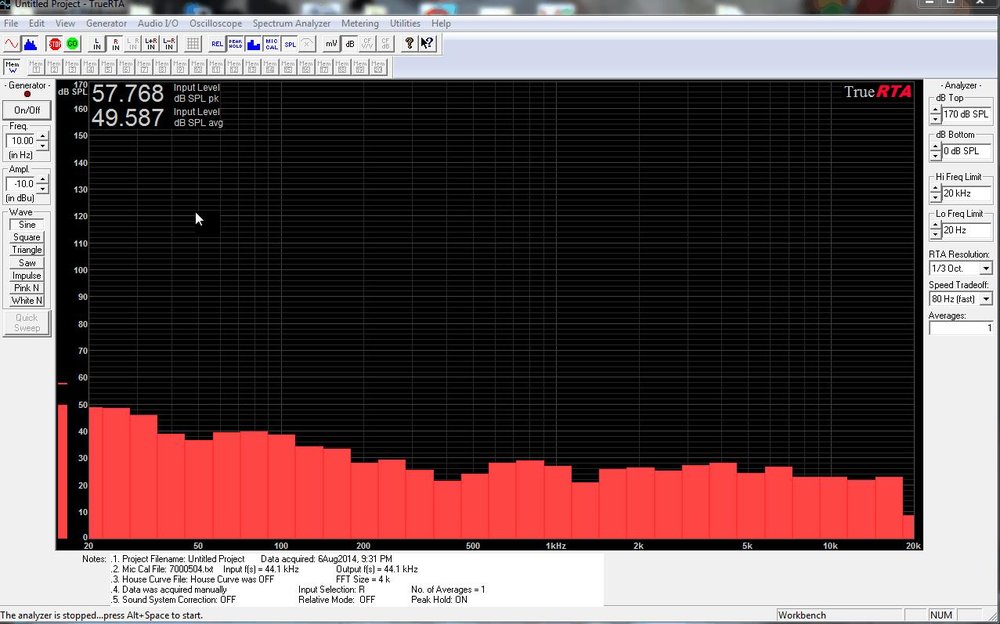This screenshot has height=624, width=1000.
Task: Lower dB Bottom with down arrow
Action: tap(935, 156)
